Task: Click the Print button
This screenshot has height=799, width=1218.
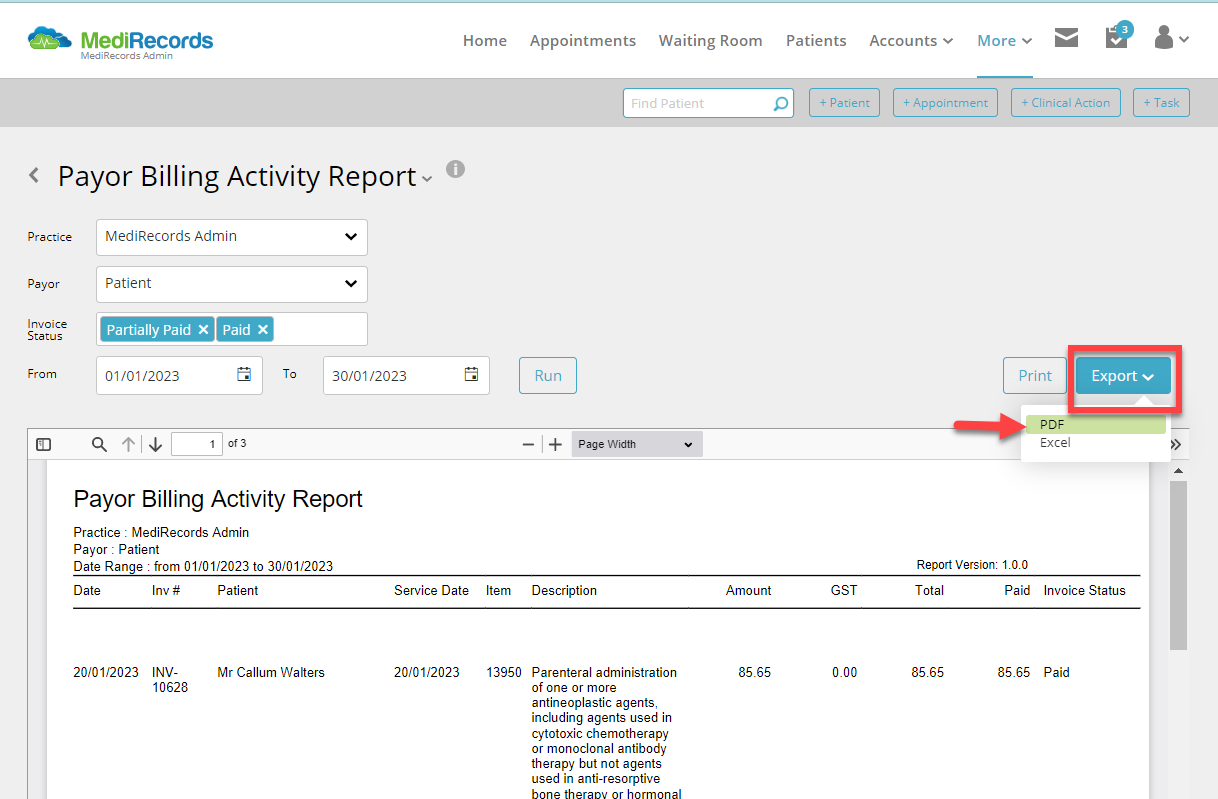Action: pos(1035,376)
